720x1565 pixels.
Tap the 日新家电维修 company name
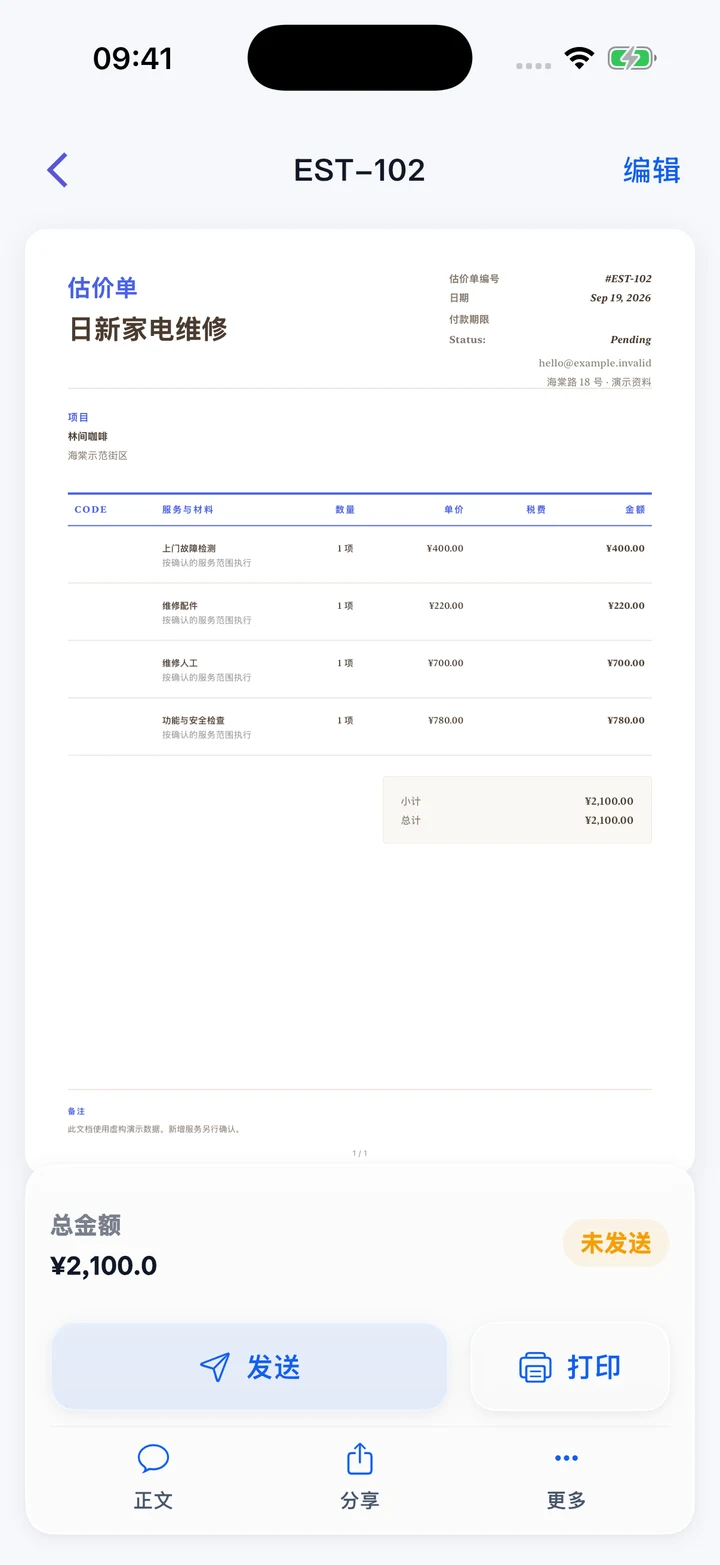click(148, 329)
